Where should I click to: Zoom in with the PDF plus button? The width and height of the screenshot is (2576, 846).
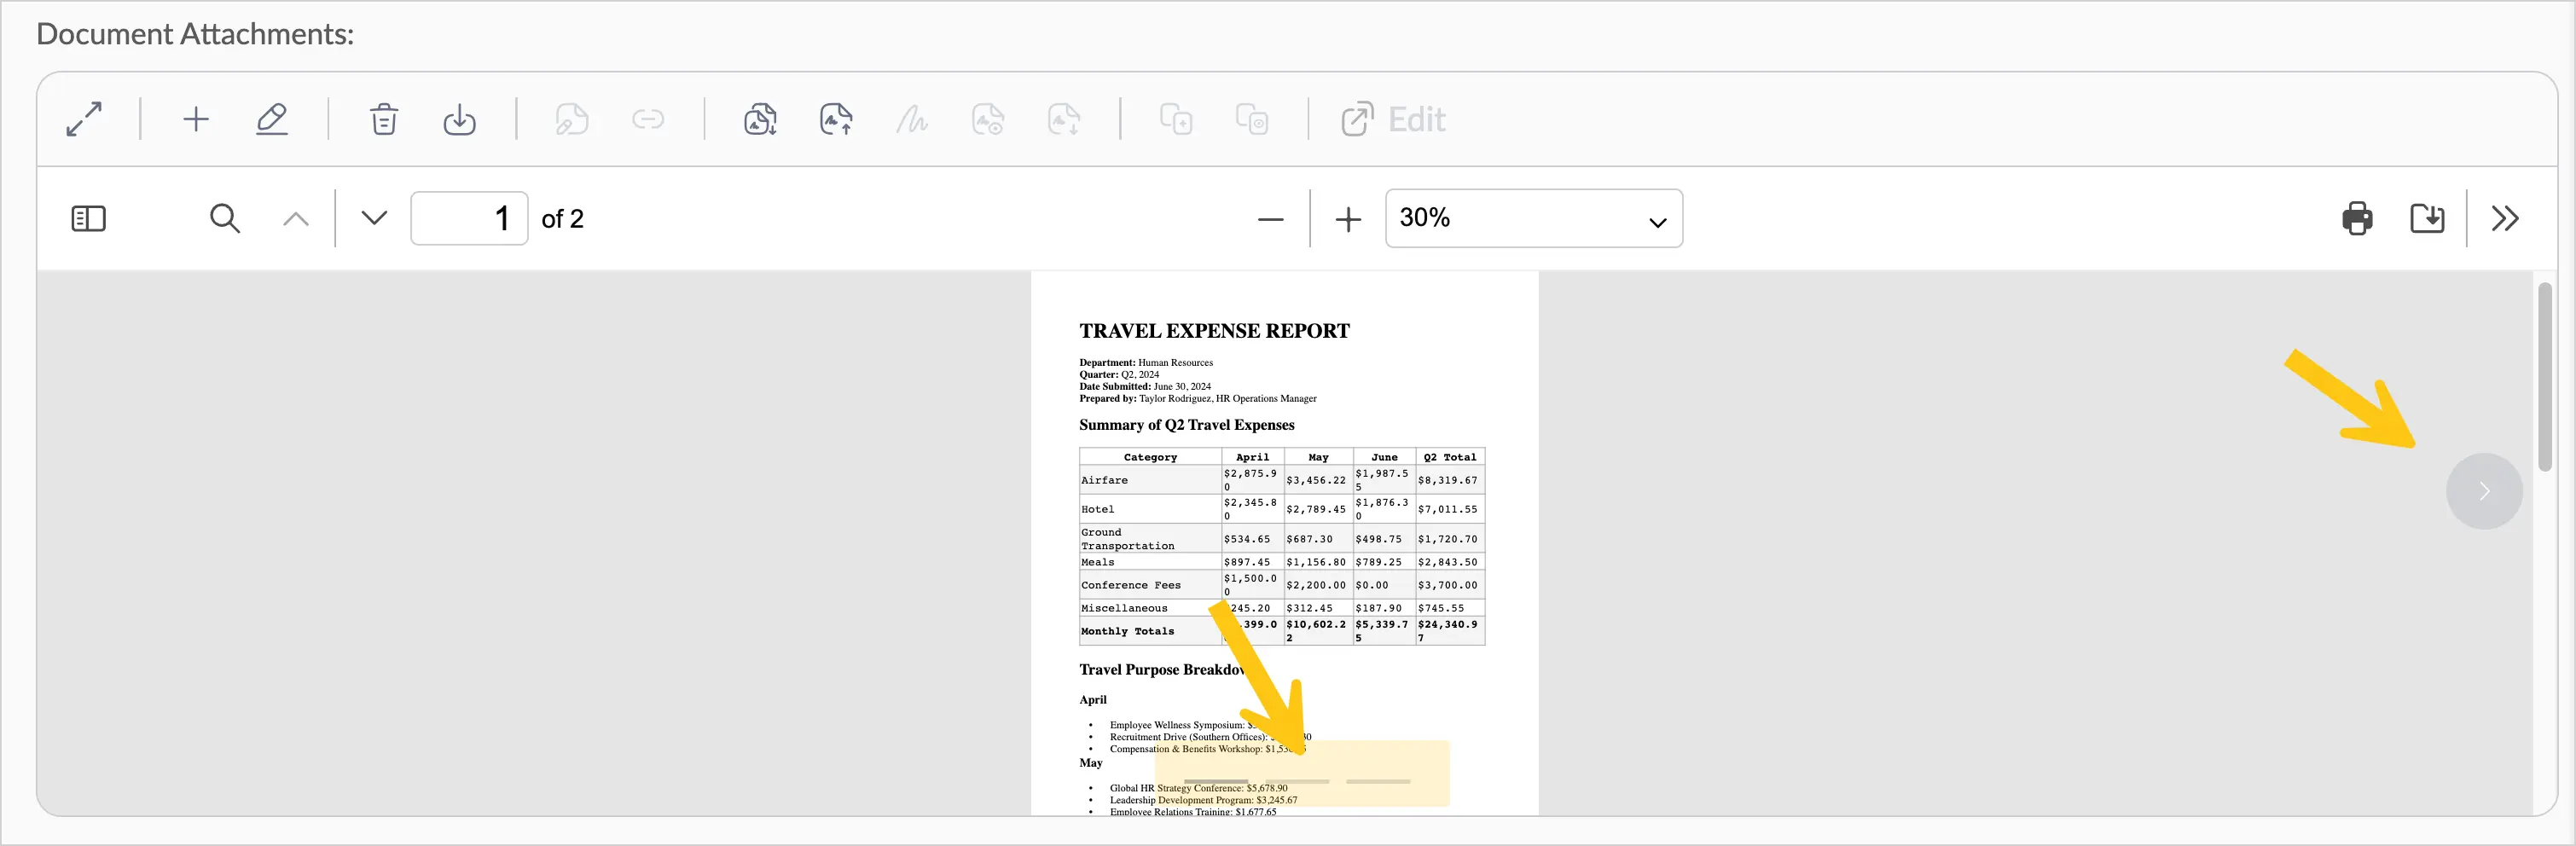click(x=1348, y=219)
